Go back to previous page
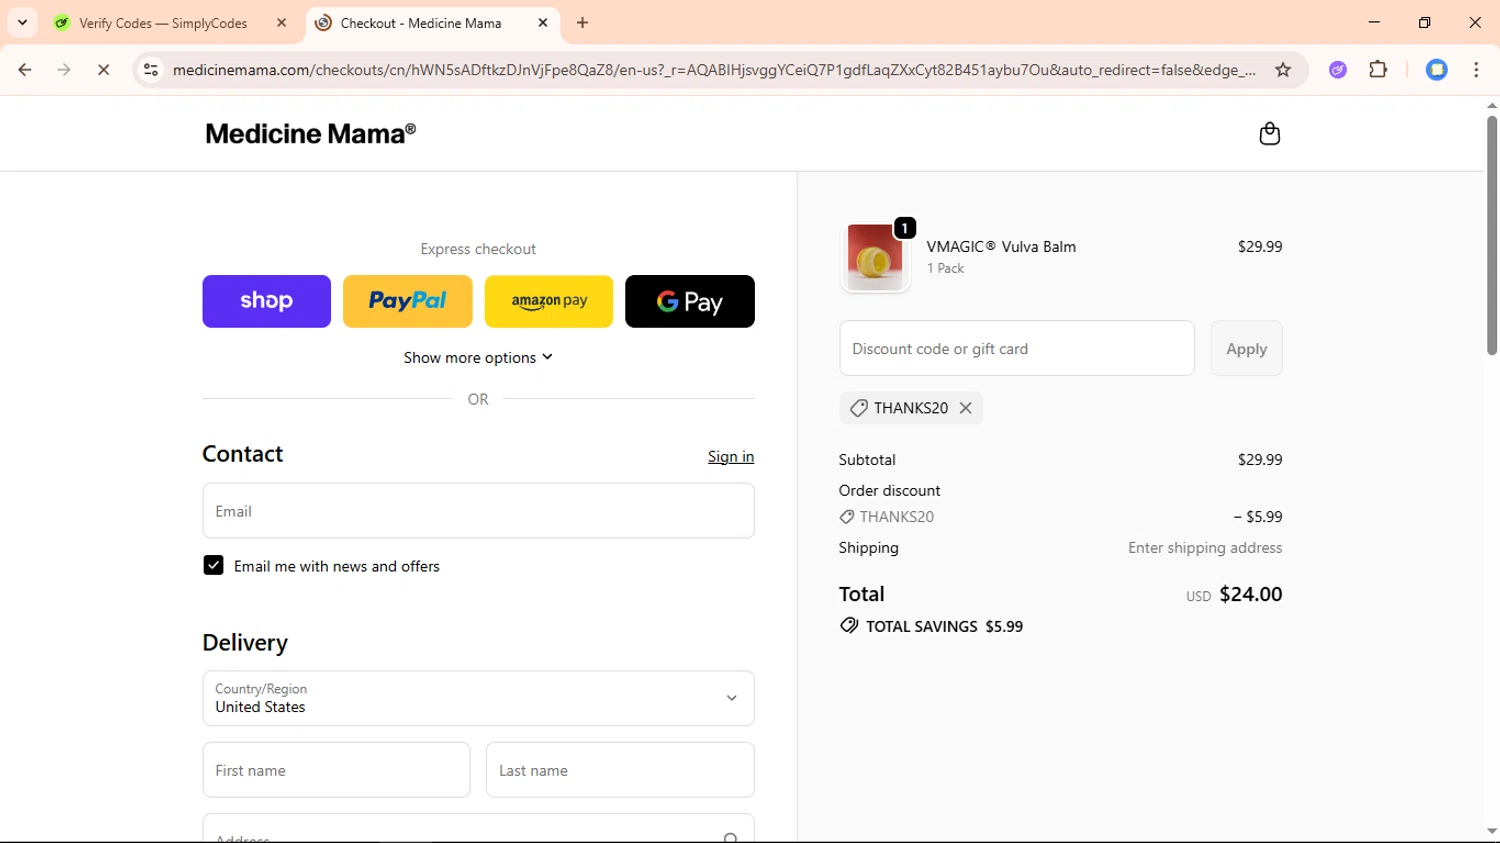Viewport: 1500px width, 843px height. pyautogui.click(x=25, y=70)
